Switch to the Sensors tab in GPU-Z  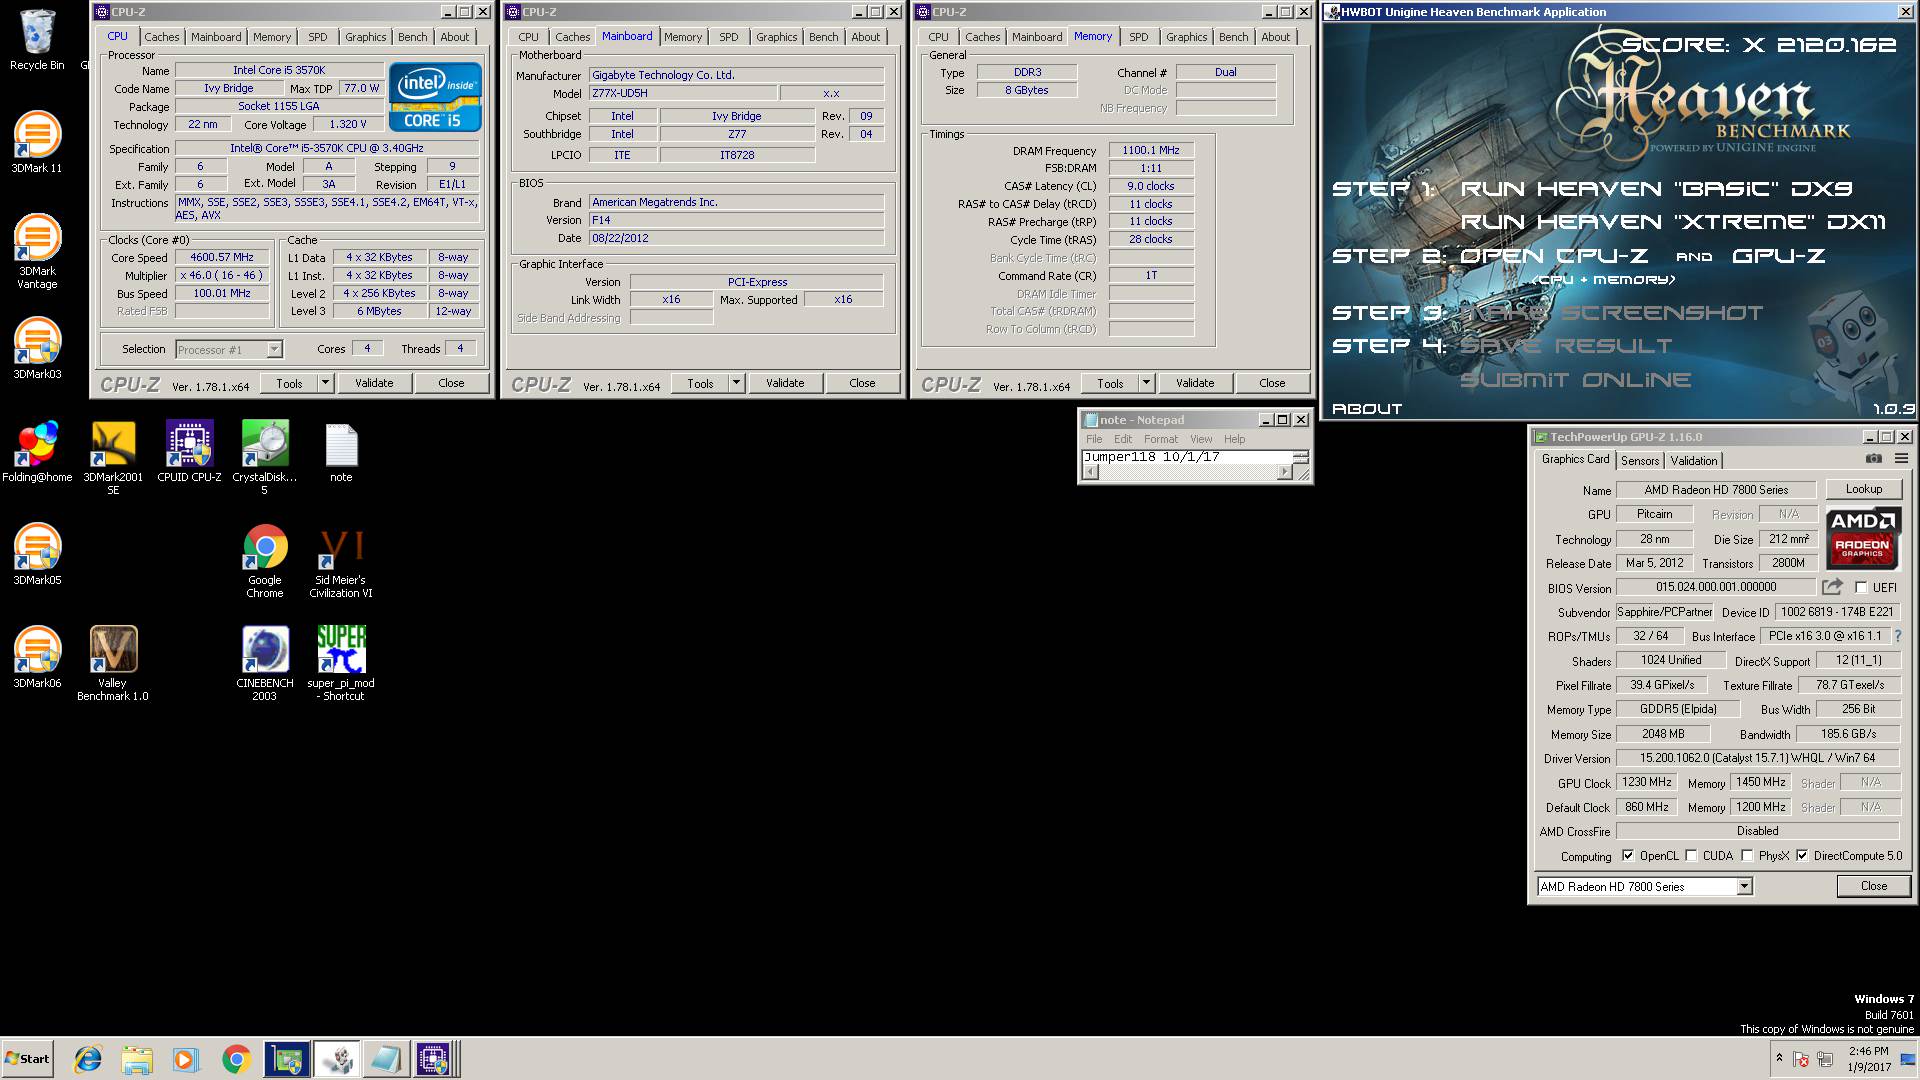(1640, 461)
